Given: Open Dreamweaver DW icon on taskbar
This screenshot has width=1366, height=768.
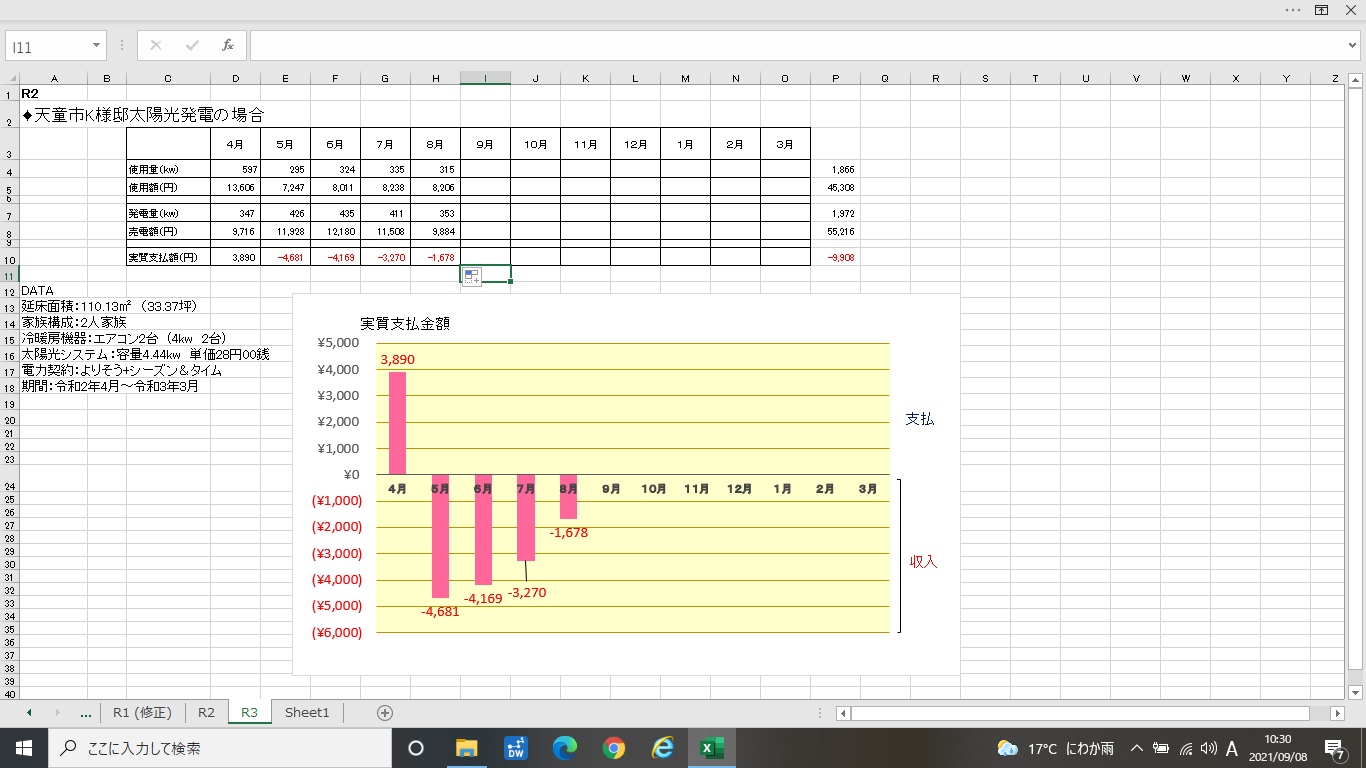Looking at the screenshot, I should pos(516,748).
